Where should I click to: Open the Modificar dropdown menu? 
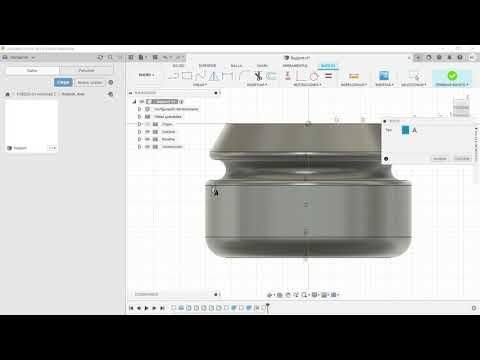(257, 85)
